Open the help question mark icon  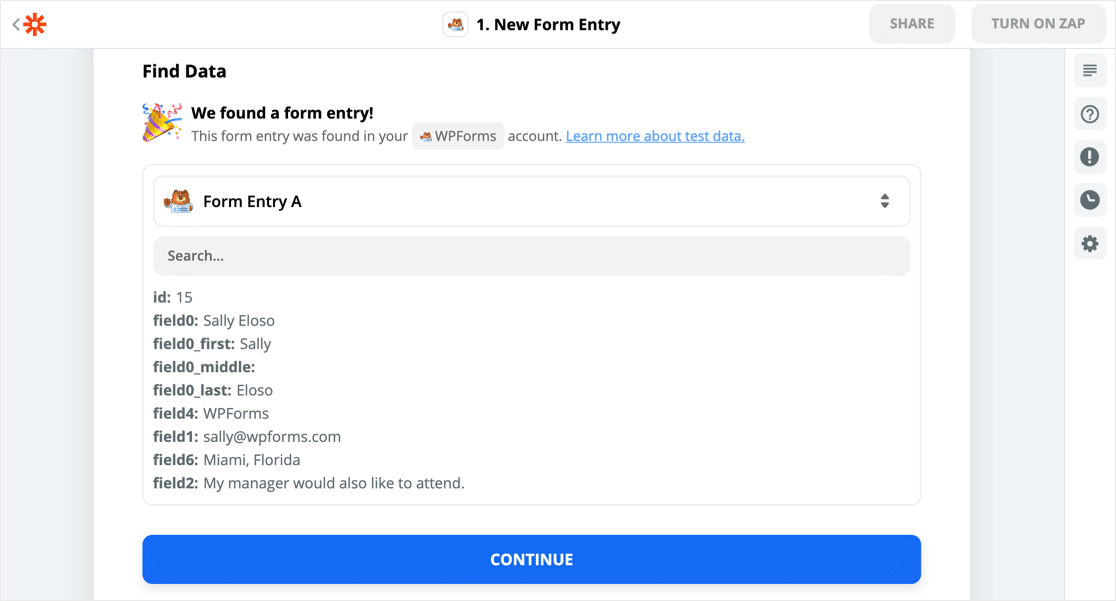tap(1089, 114)
